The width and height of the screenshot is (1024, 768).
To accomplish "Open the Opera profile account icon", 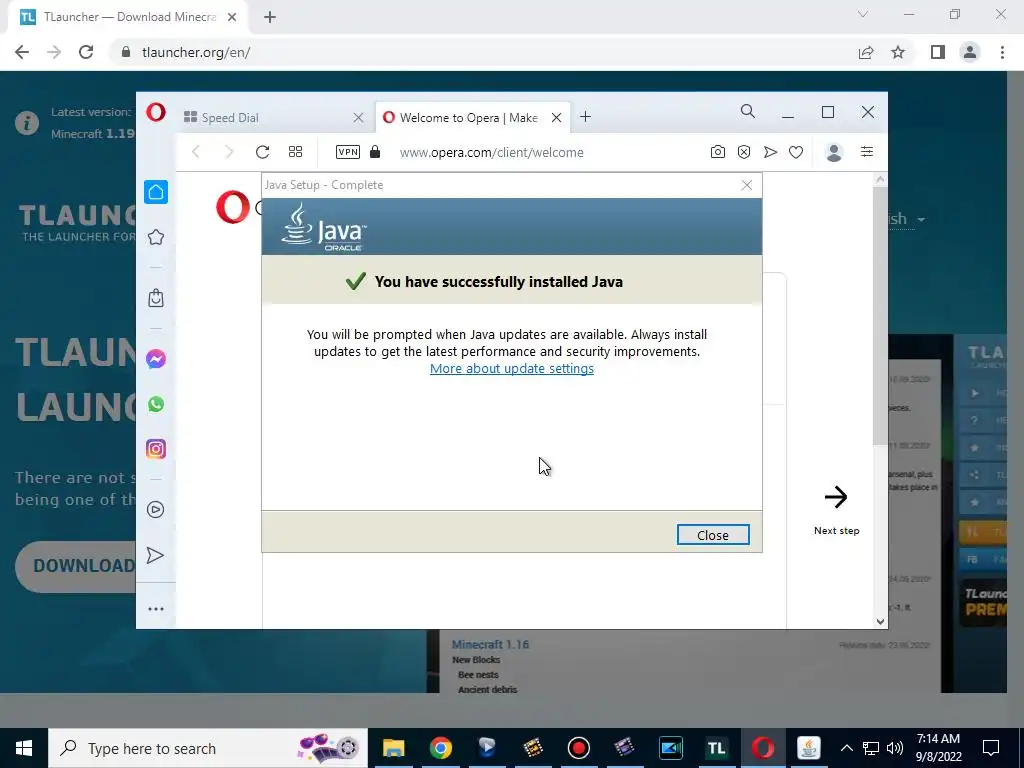I will [834, 152].
